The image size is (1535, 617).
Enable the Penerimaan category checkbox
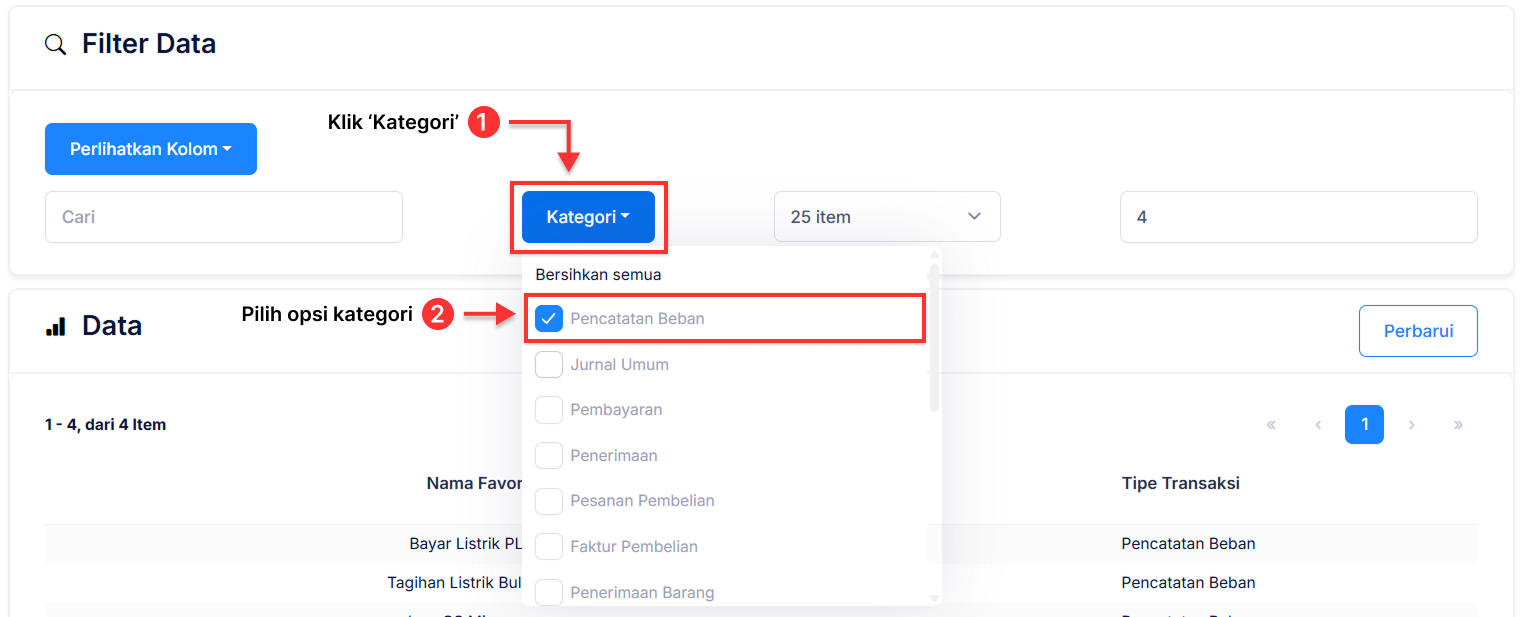549,456
